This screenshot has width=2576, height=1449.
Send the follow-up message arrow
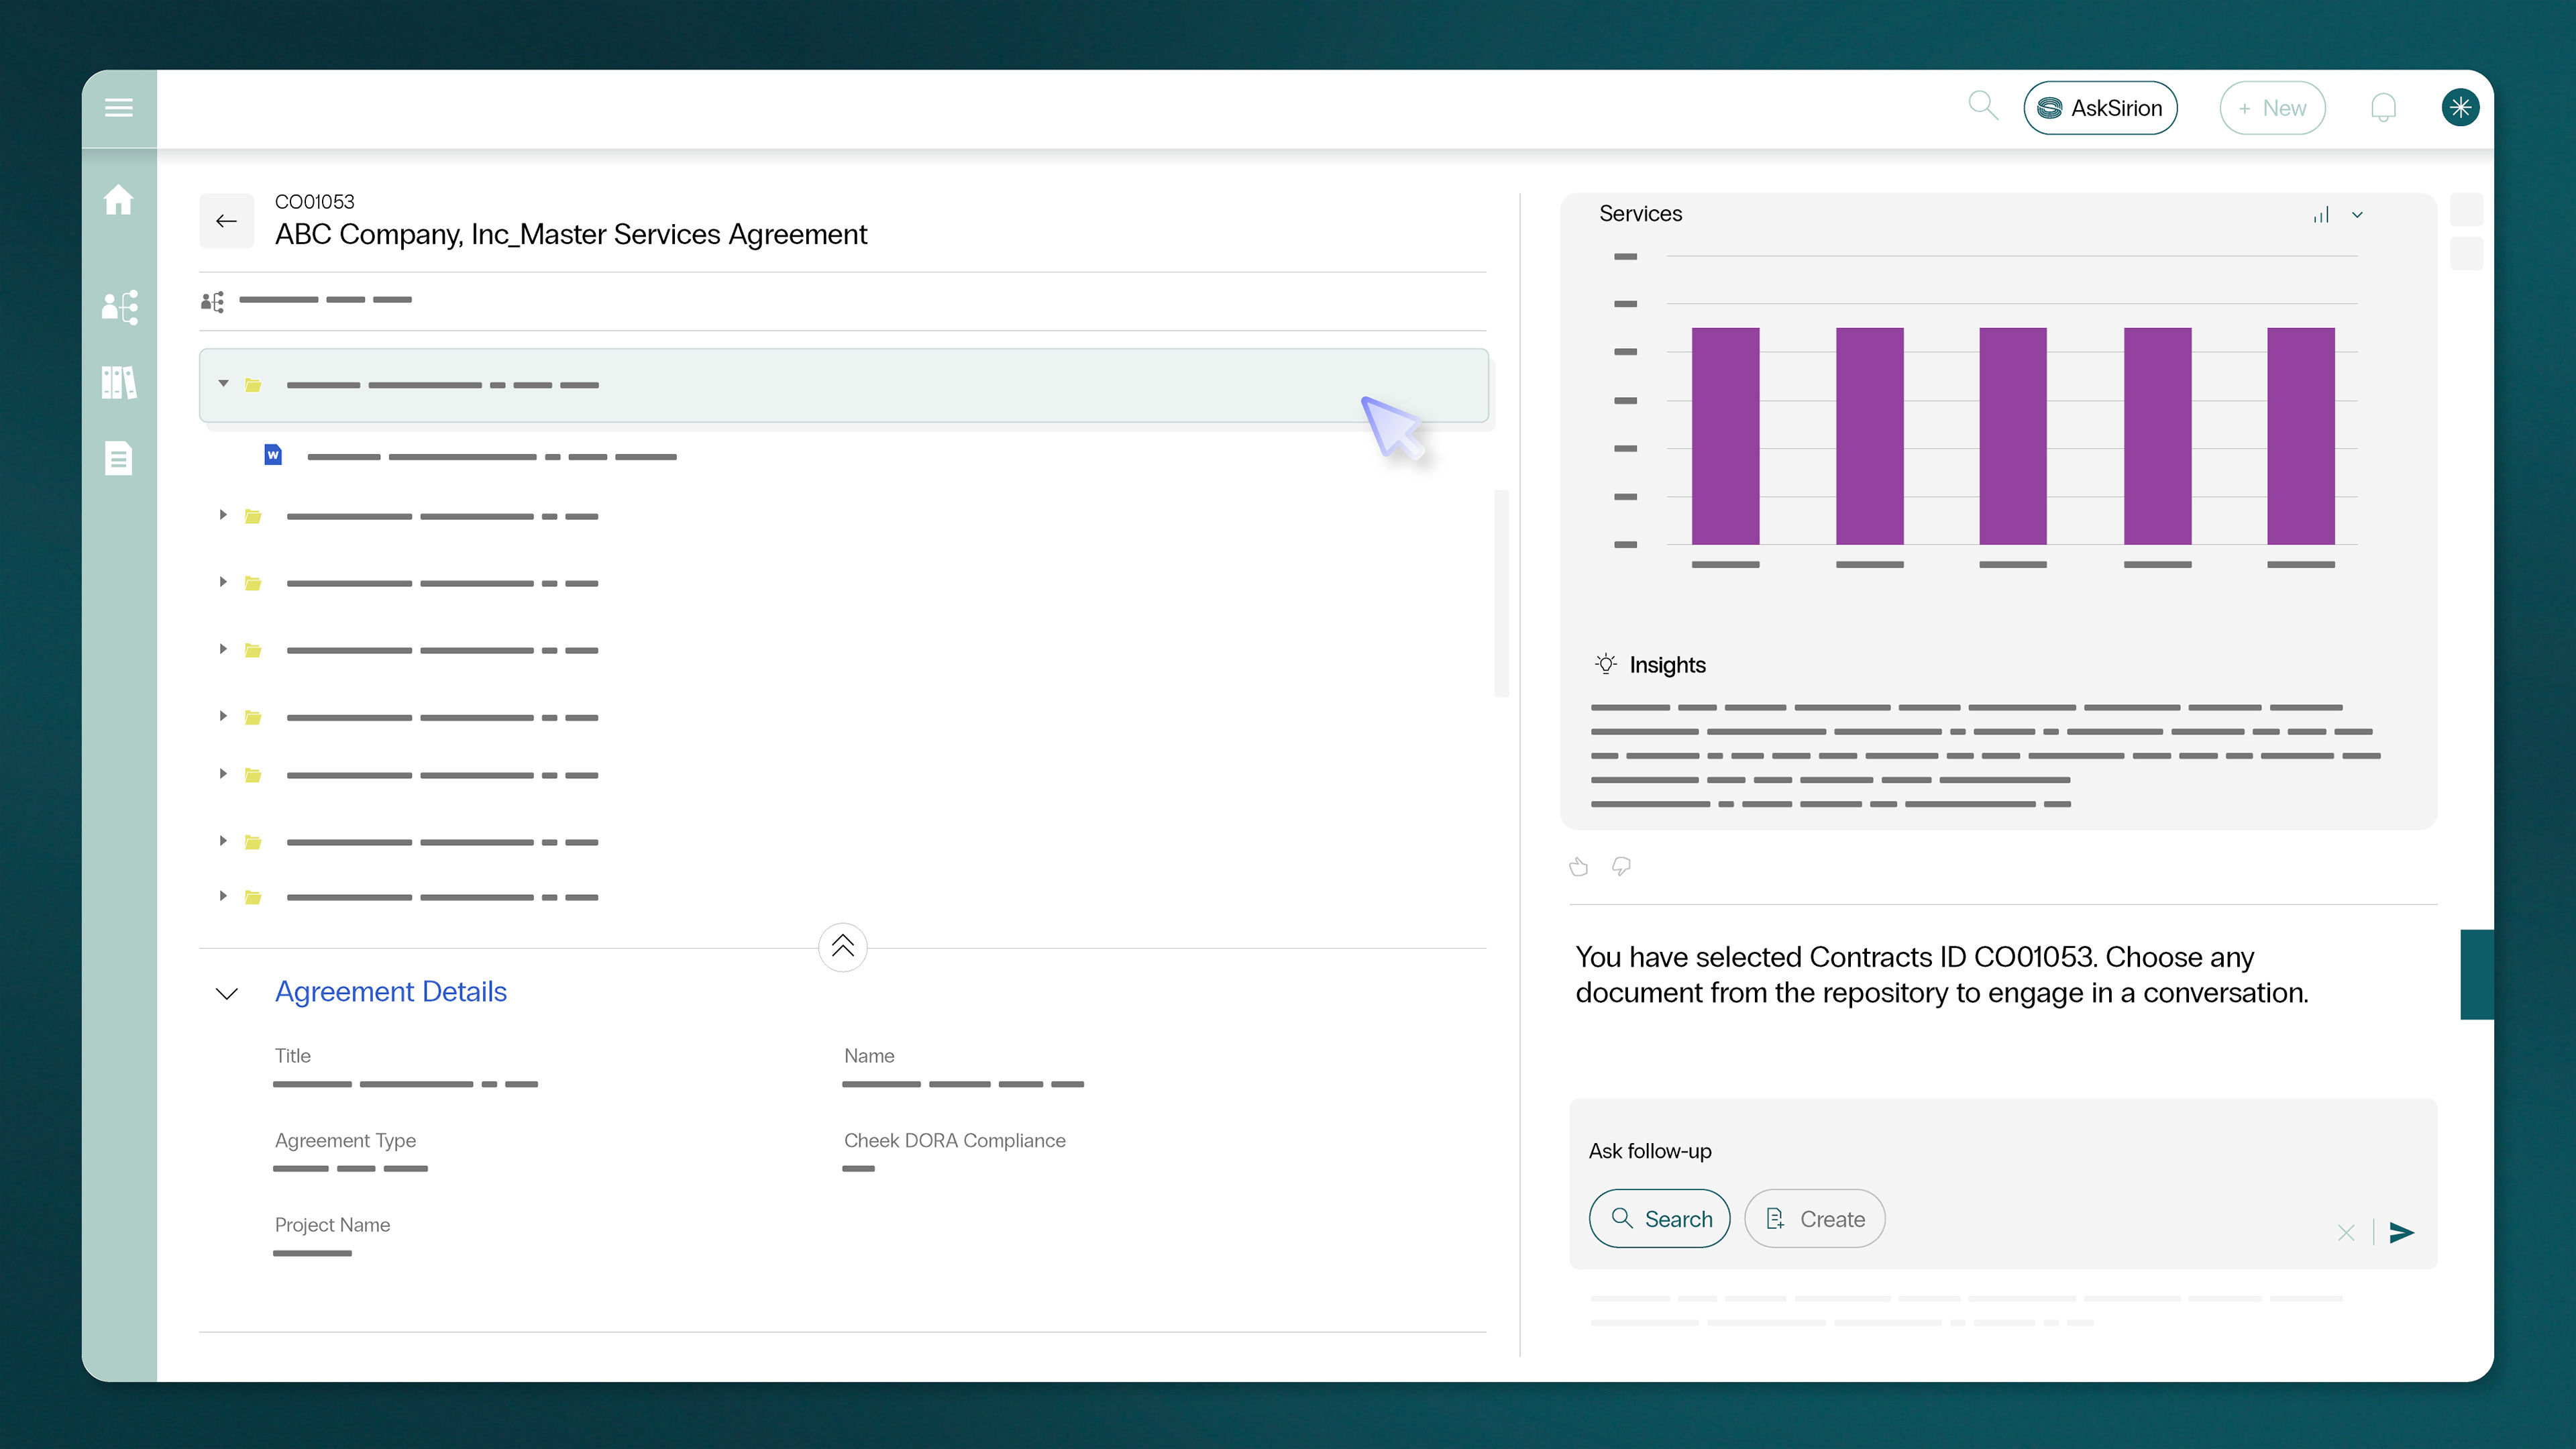click(x=2401, y=1232)
